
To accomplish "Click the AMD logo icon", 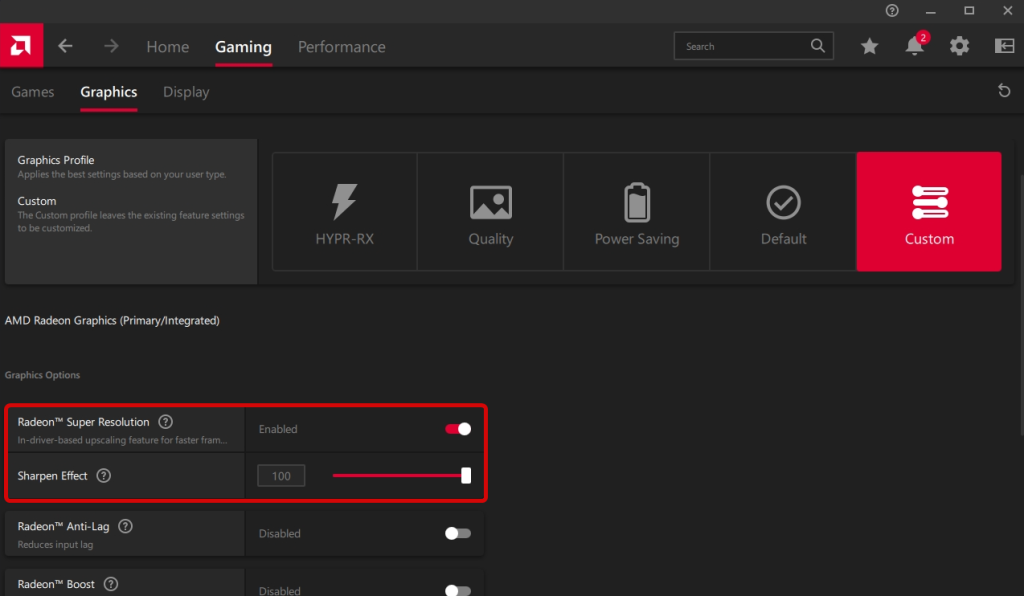I will 20,46.
